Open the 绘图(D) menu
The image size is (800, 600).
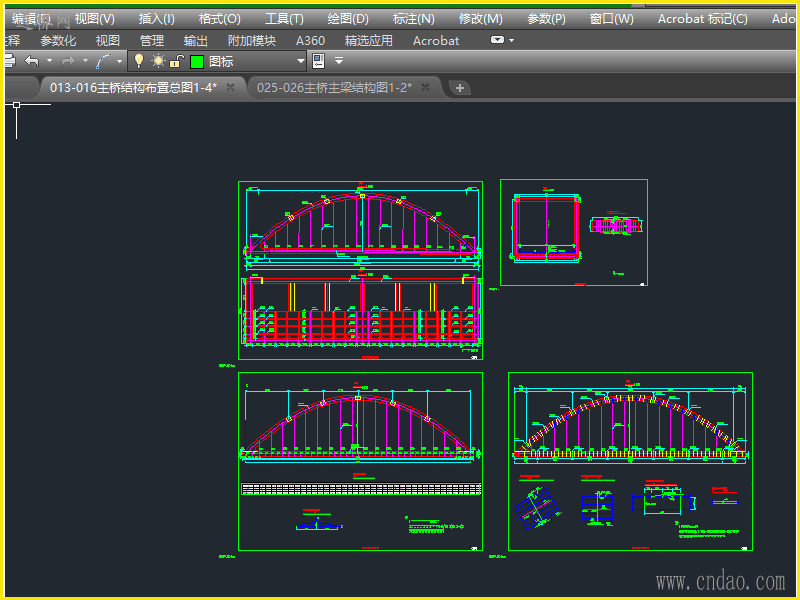tap(347, 18)
